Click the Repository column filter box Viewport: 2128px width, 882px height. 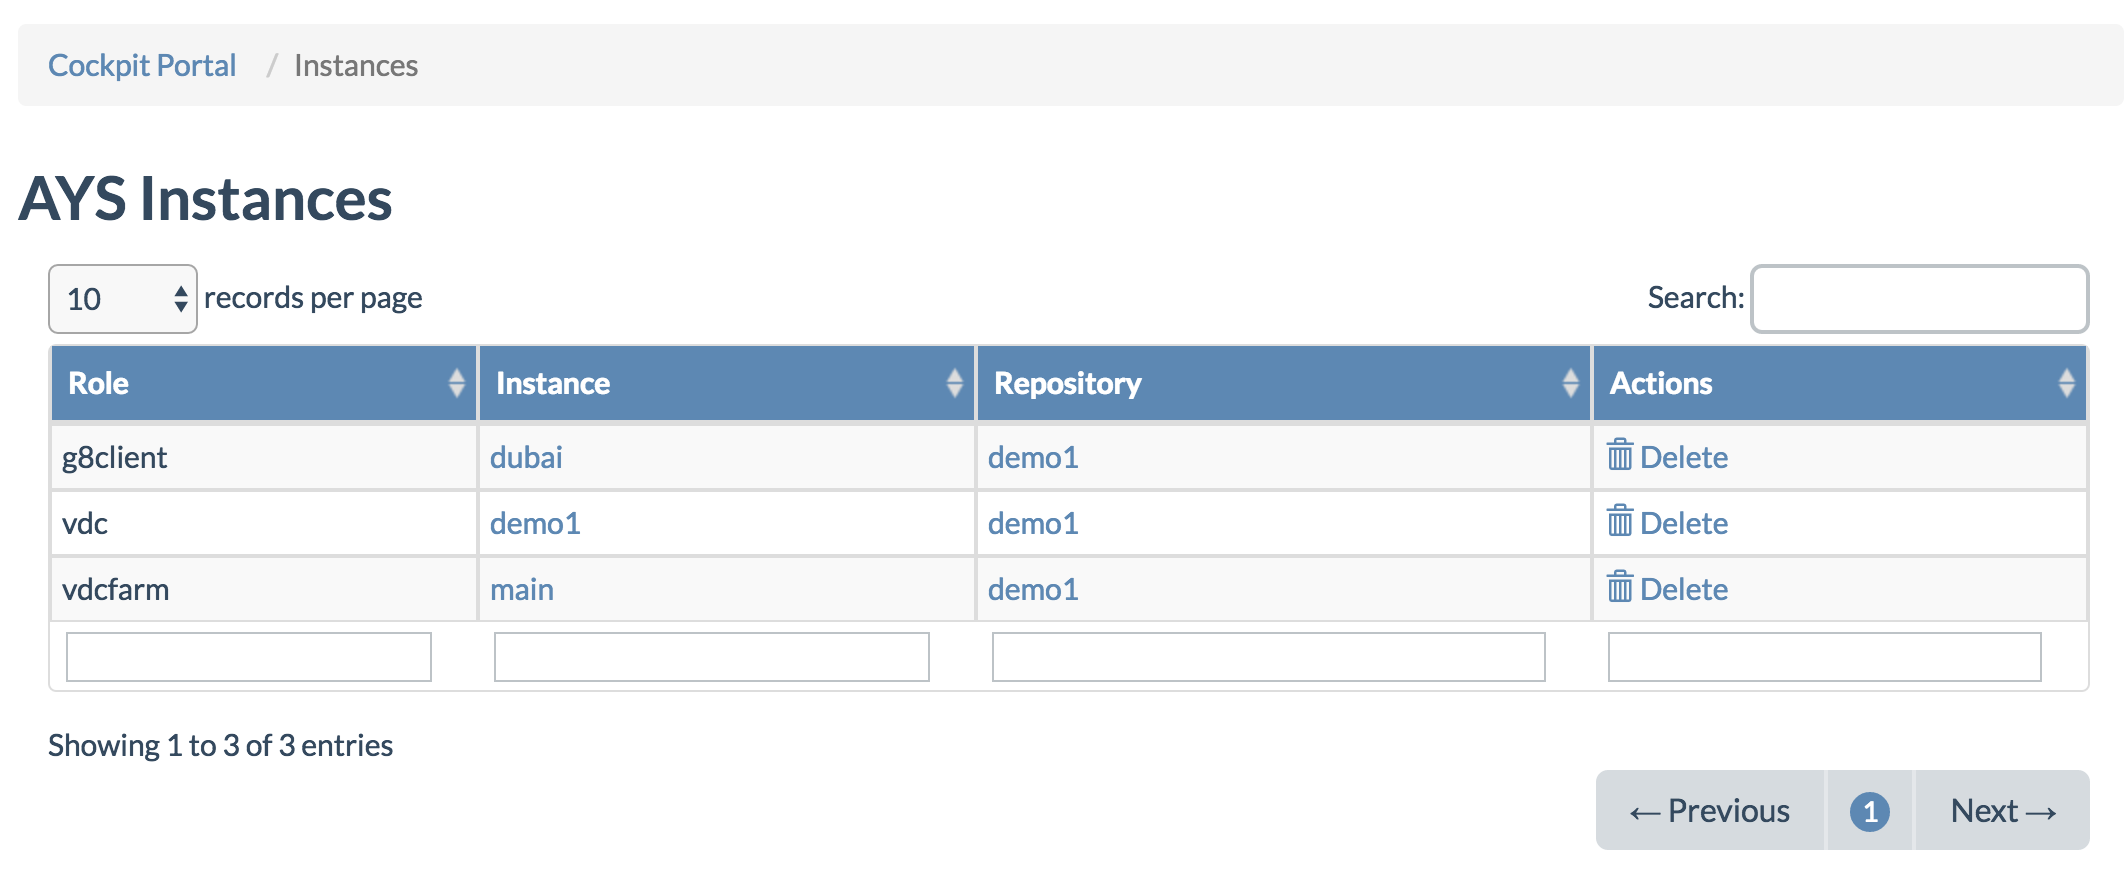(x=1268, y=657)
